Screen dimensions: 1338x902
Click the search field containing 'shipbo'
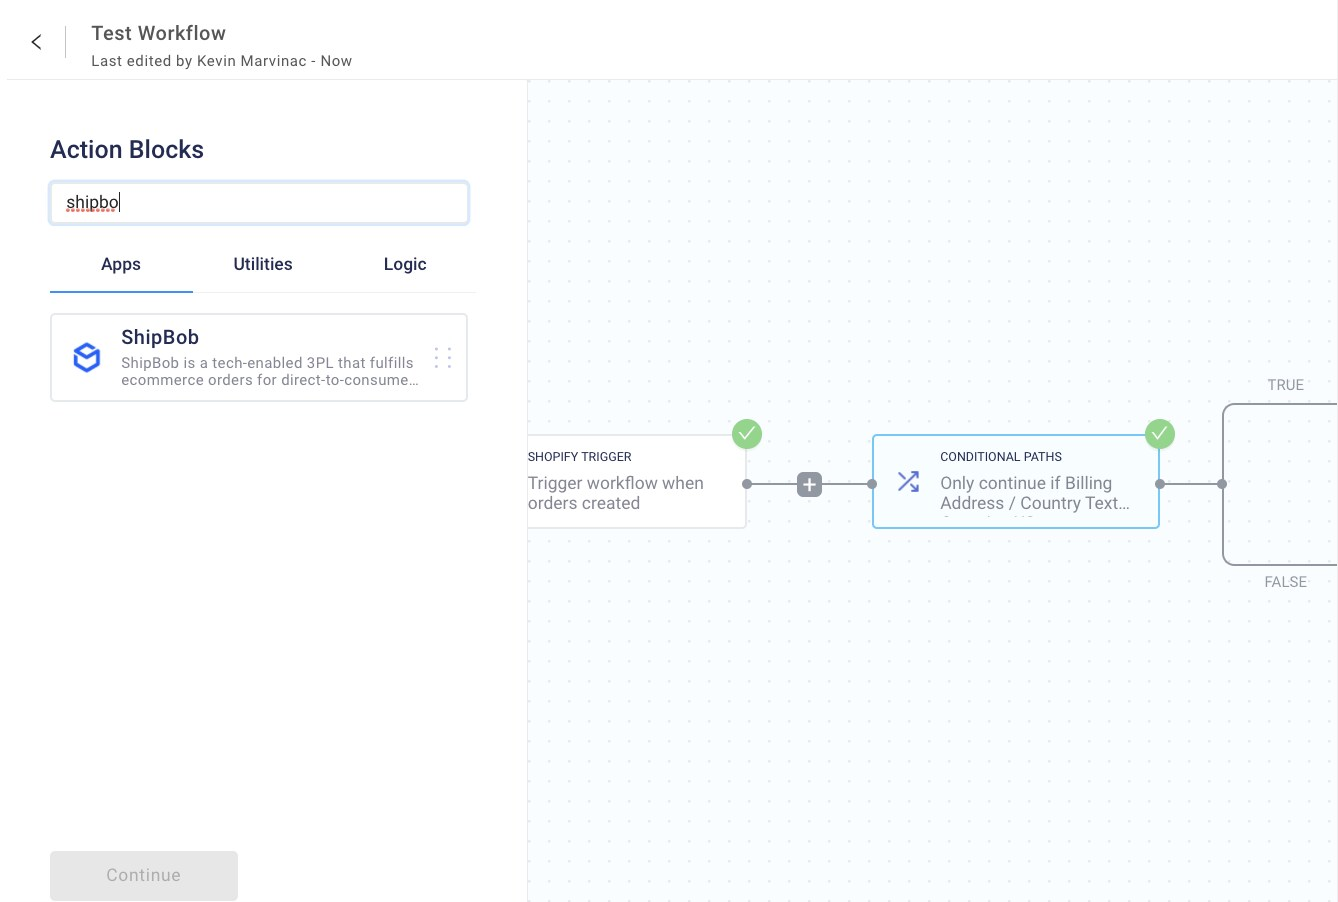point(259,202)
